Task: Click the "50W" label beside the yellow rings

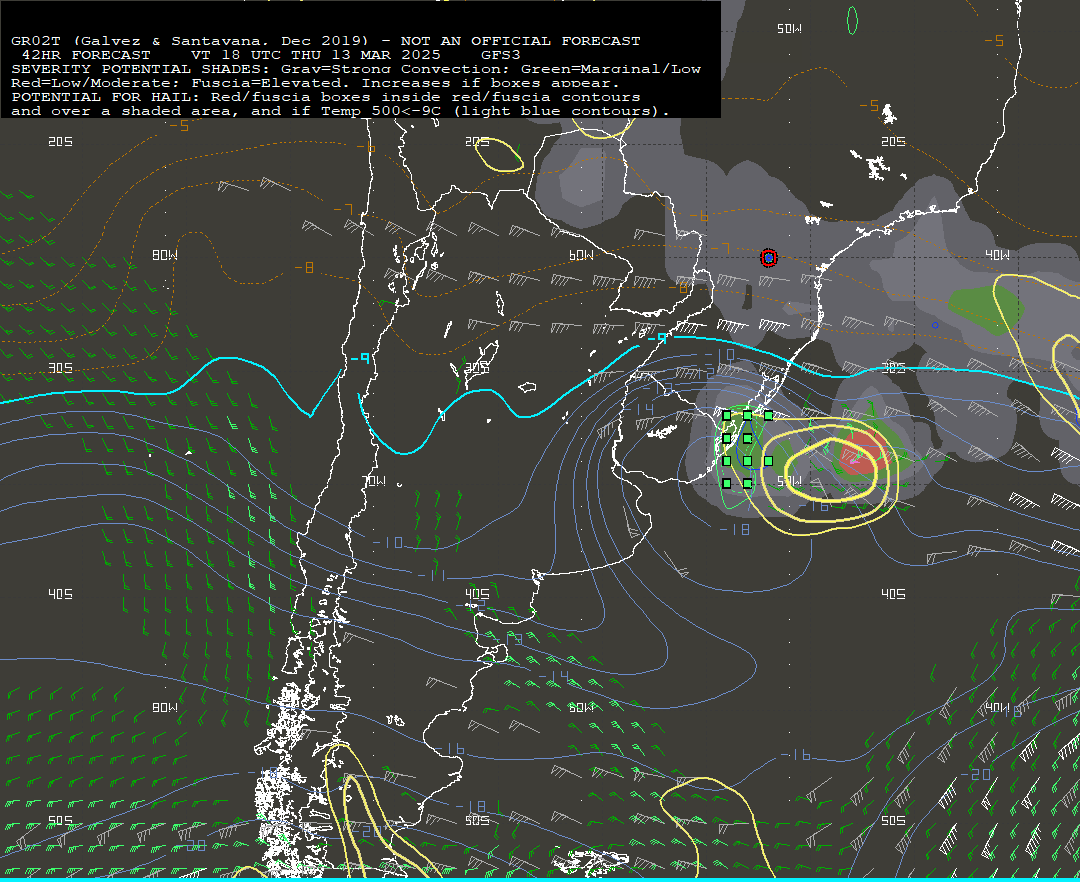Action: [789, 481]
